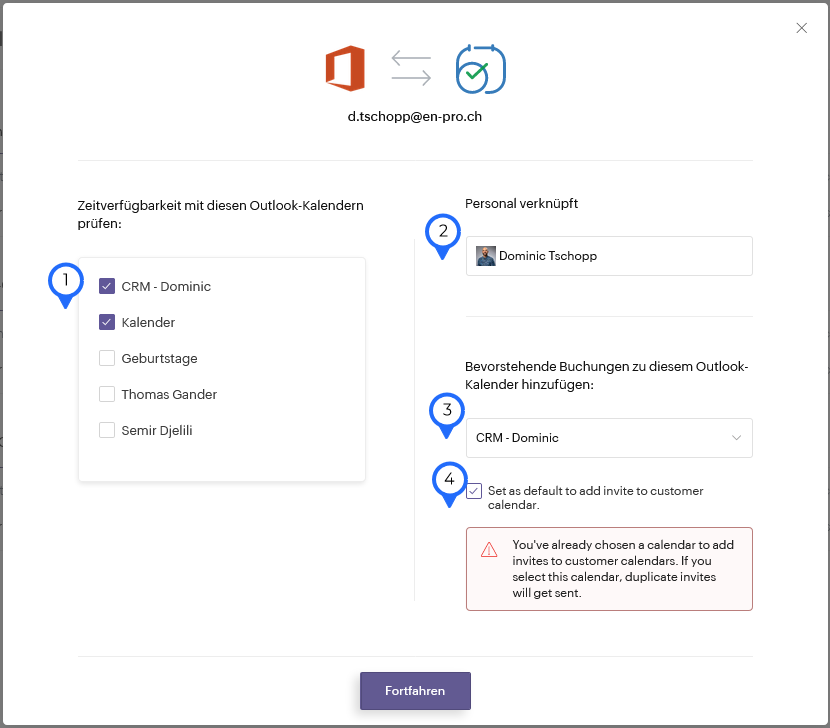Open the CRM - Dominic calendar dropdown
Viewport: 830px width, 728px height.
pos(609,438)
